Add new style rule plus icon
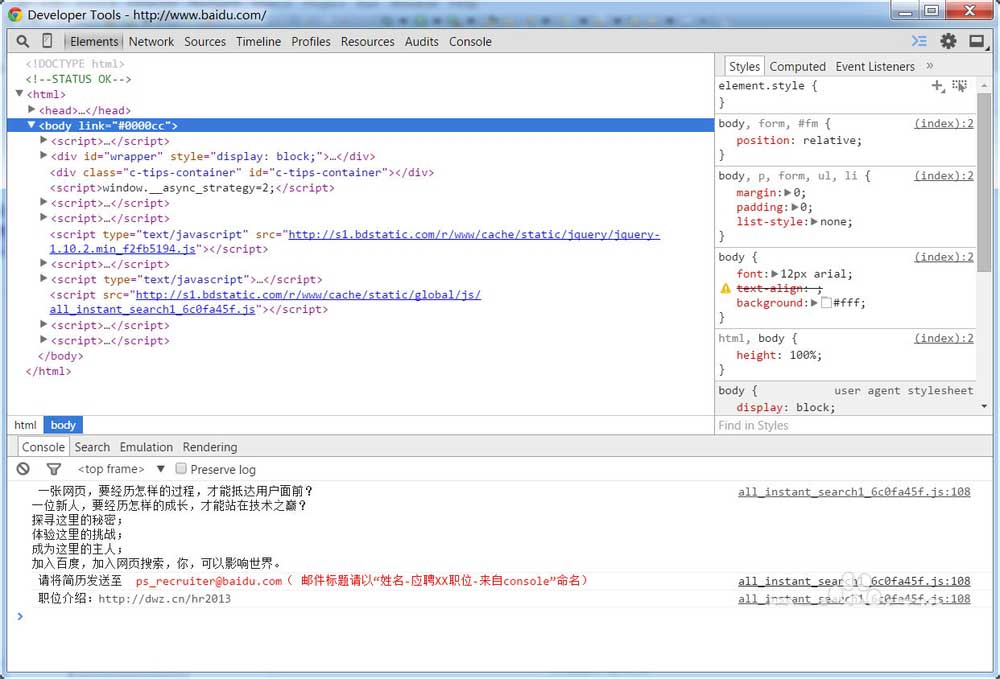Image resolution: width=1000 pixels, height=679 pixels. [x=938, y=85]
